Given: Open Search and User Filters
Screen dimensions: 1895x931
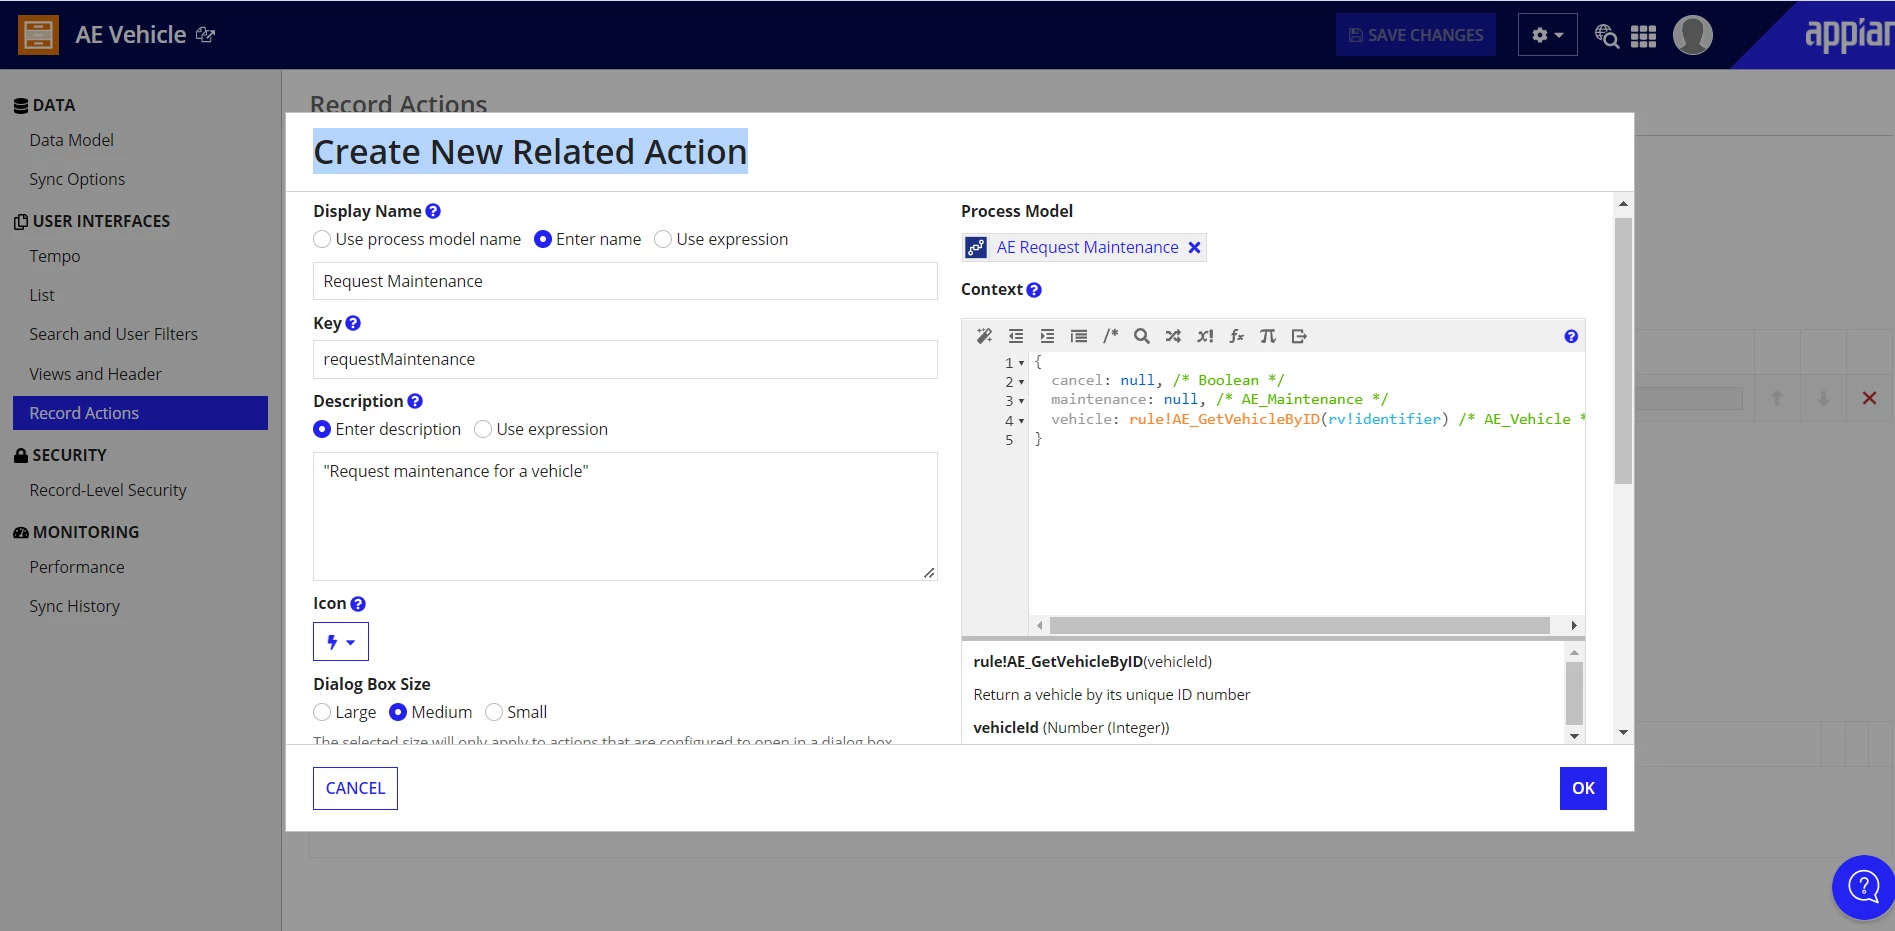Looking at the screenshot, I should 114,334.
